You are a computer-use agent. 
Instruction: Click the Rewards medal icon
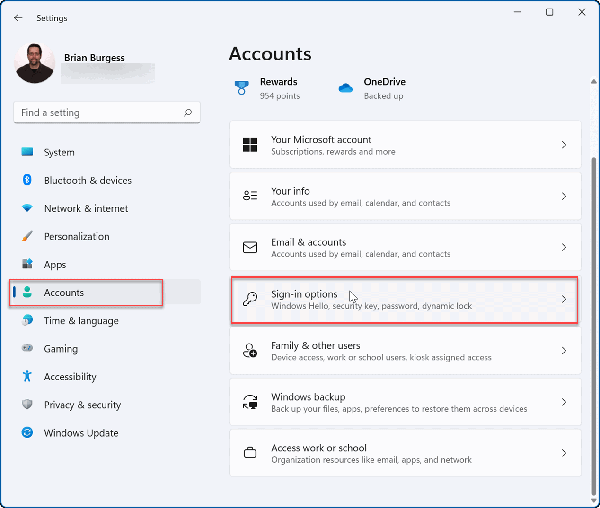tap(241, 88)
